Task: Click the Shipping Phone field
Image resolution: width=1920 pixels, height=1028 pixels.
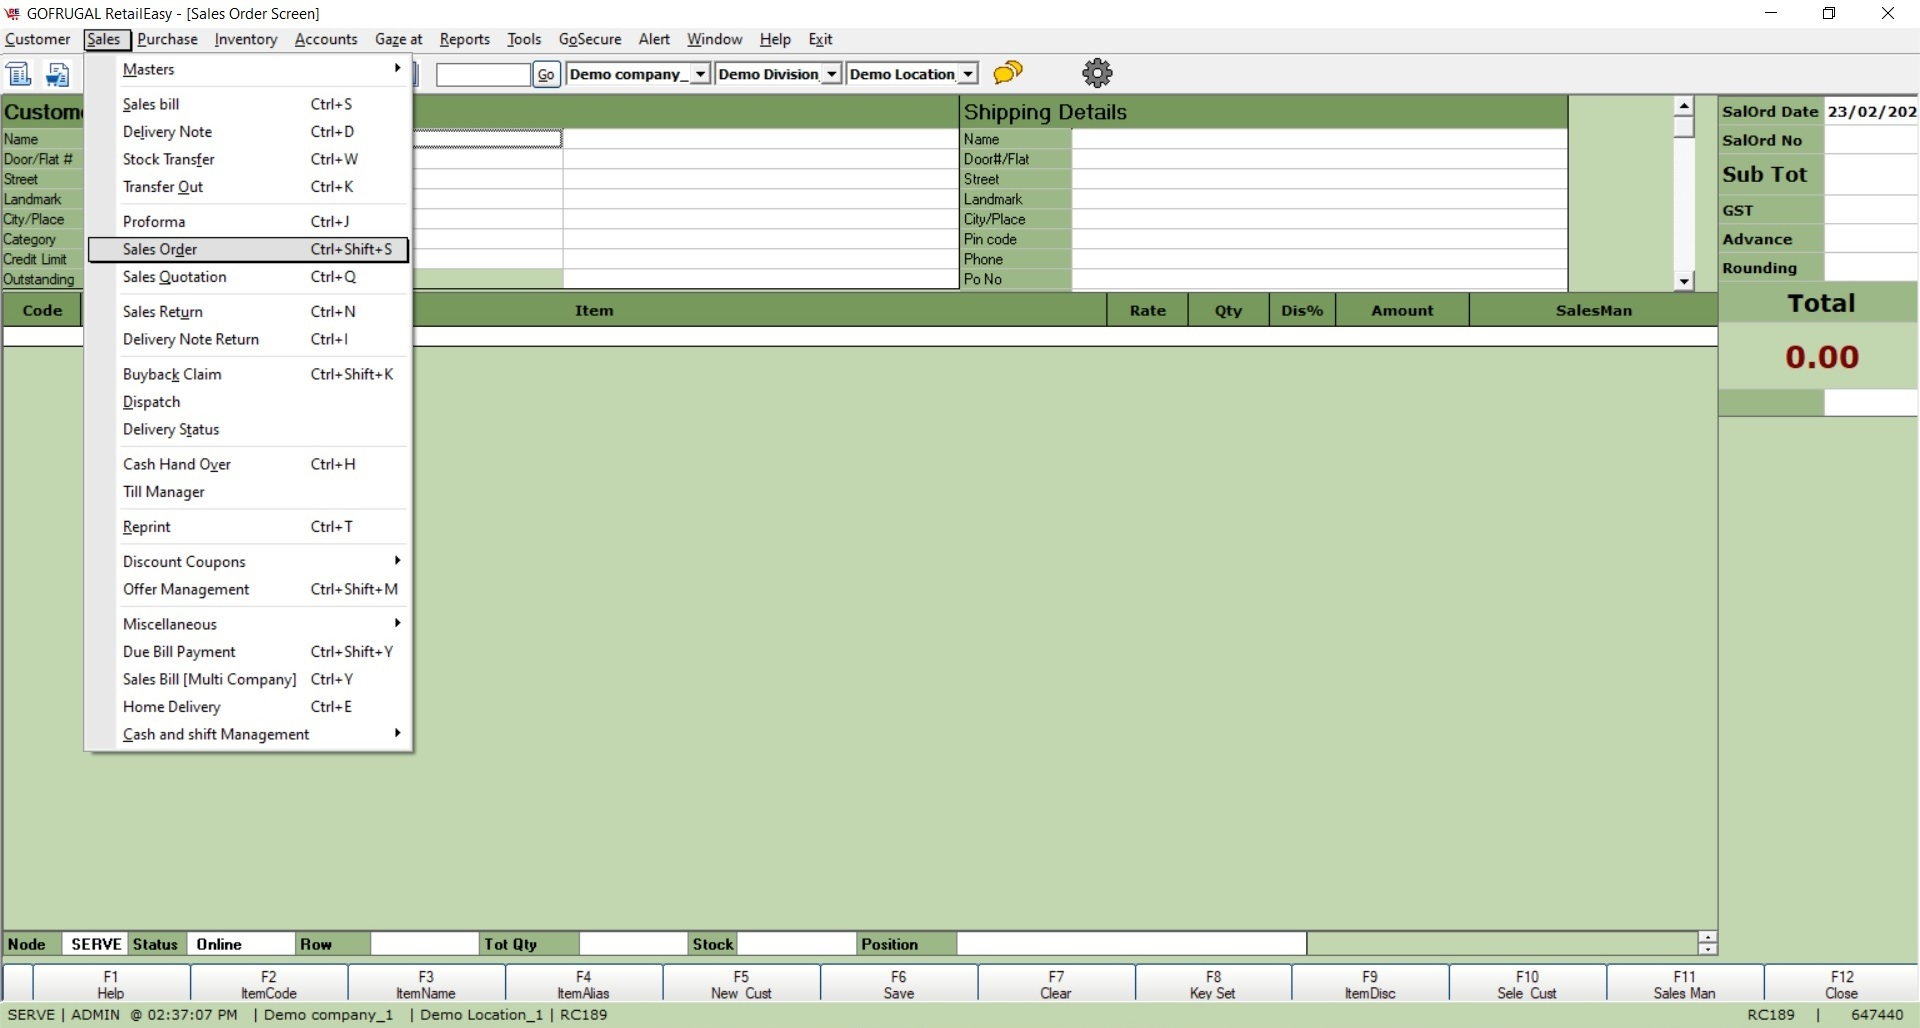Action: 1319,259
